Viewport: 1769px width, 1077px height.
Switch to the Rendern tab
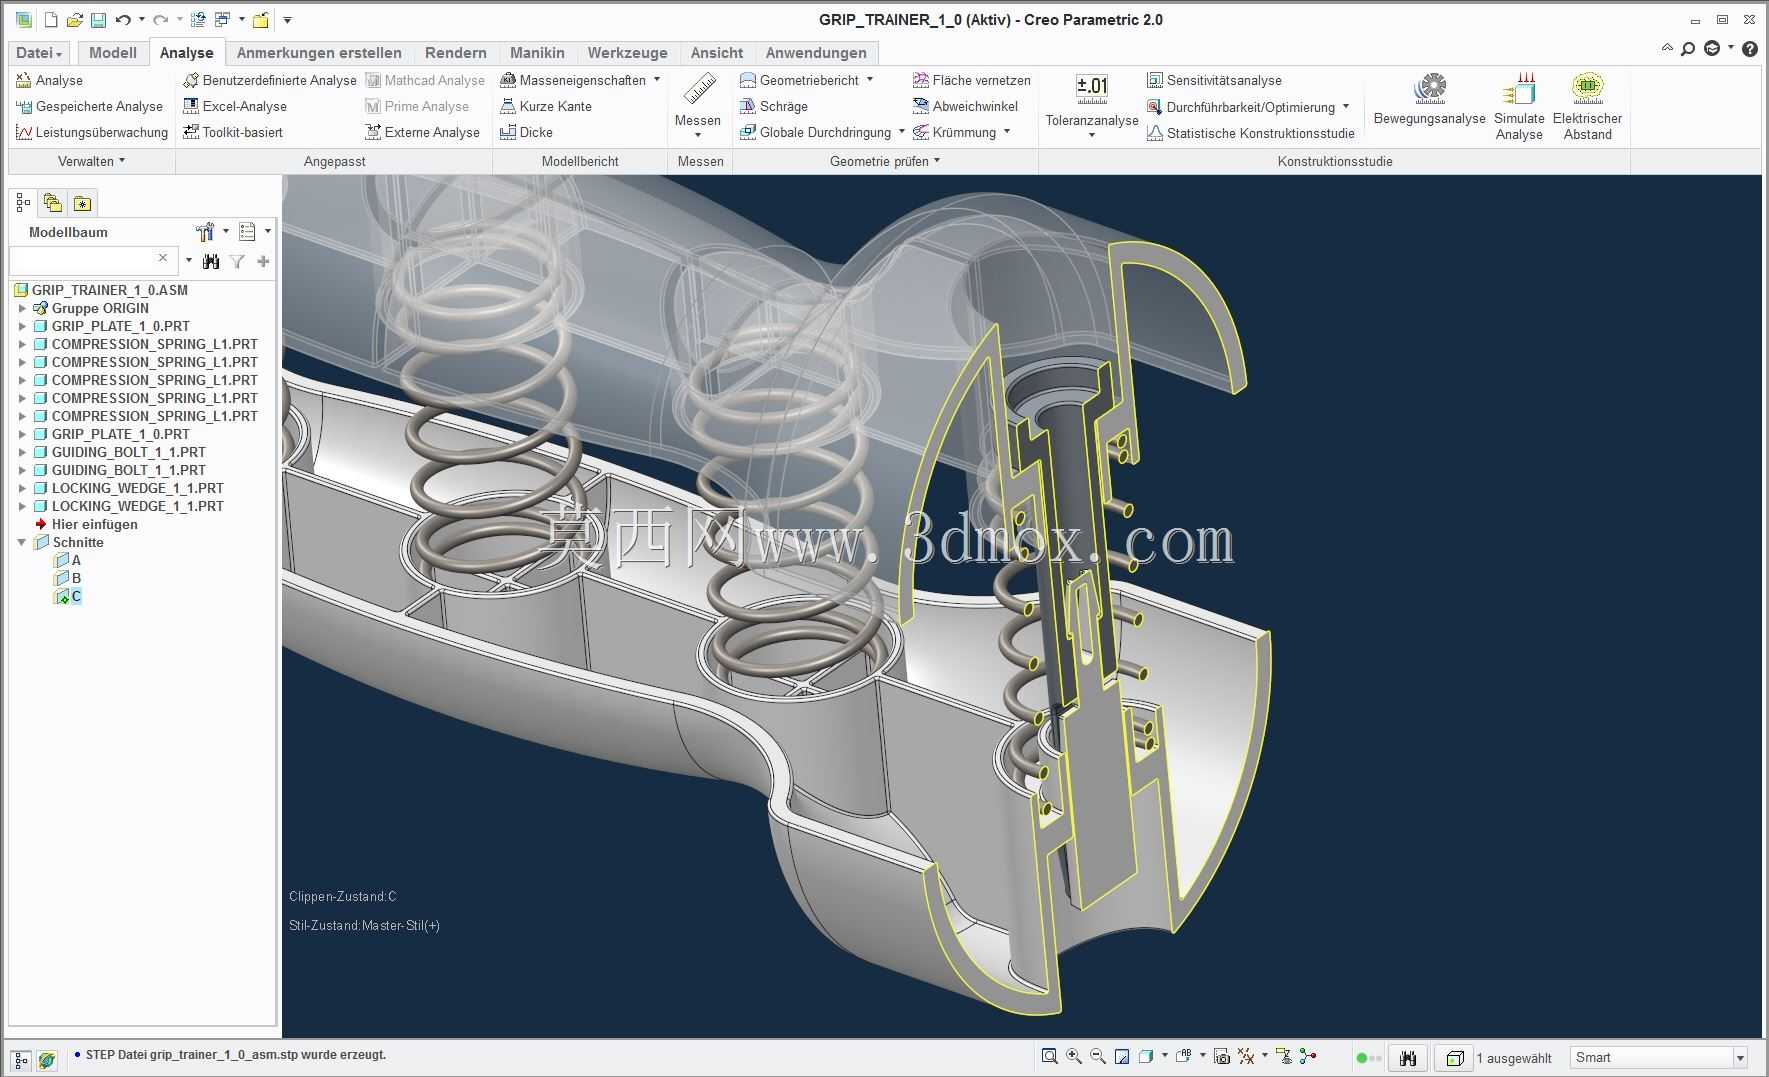pos(456,53)
